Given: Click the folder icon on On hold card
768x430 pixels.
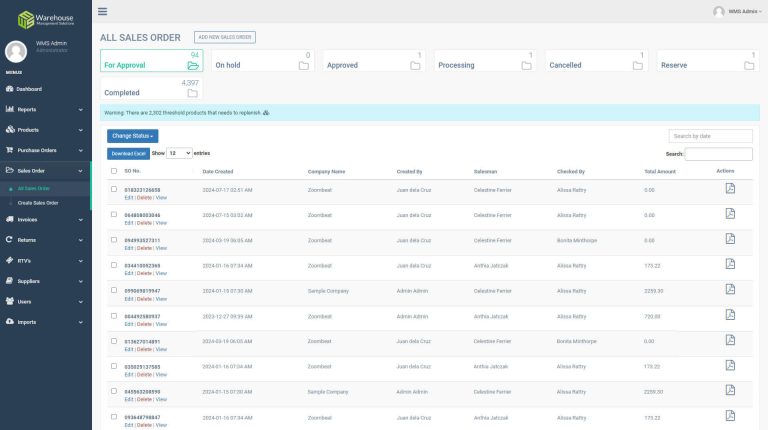Looking at the screenshot, I should [x=305, y=66].
